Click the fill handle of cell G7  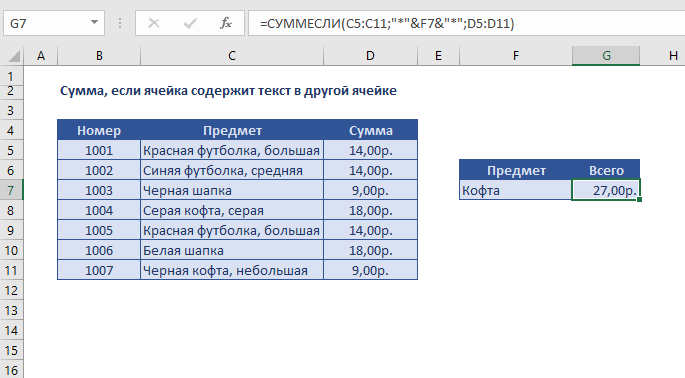(640, 200)
